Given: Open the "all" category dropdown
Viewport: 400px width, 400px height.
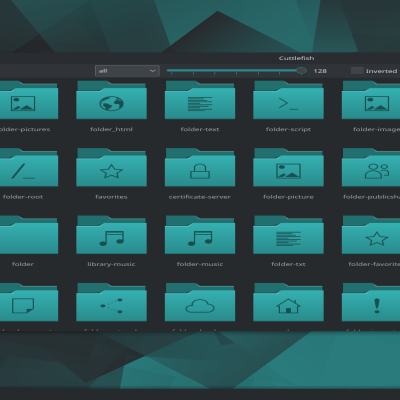Looking at the screenshot, I should tap(127, 71).
